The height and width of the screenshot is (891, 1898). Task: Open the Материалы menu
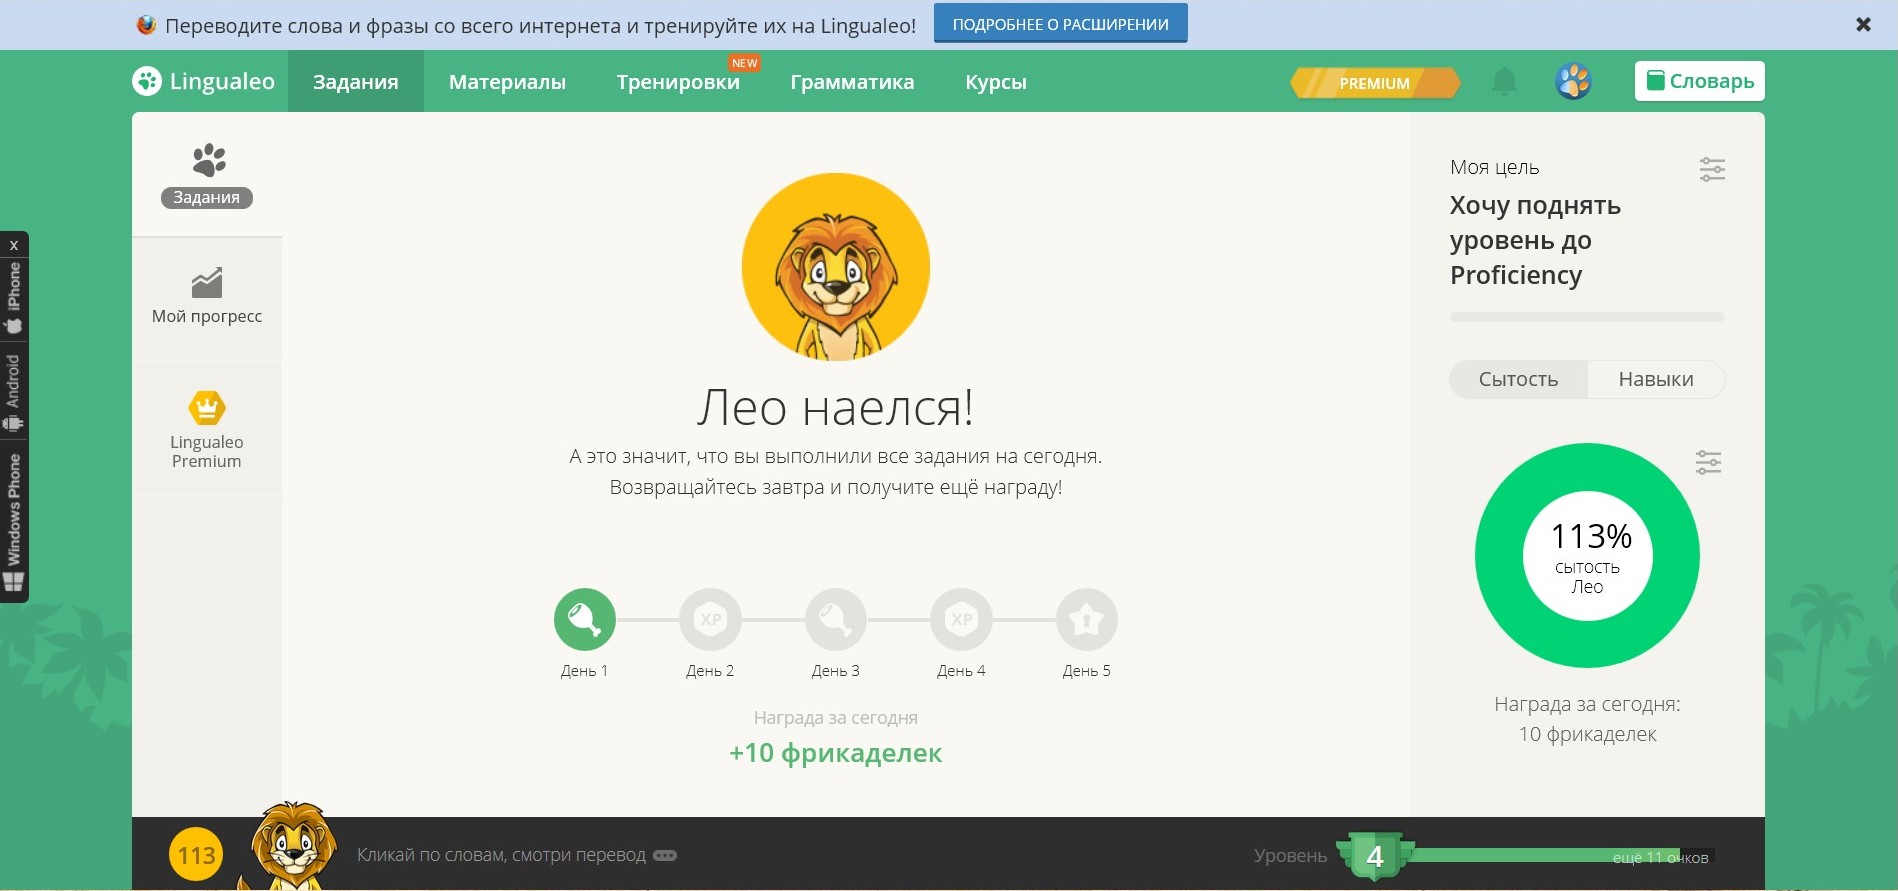507,82
